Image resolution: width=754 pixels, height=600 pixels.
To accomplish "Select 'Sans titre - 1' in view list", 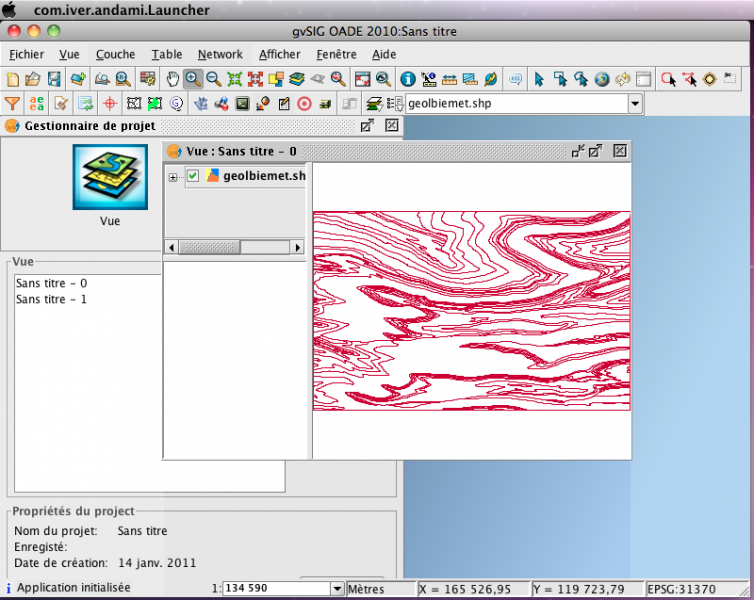I will [x=51, y=299].
